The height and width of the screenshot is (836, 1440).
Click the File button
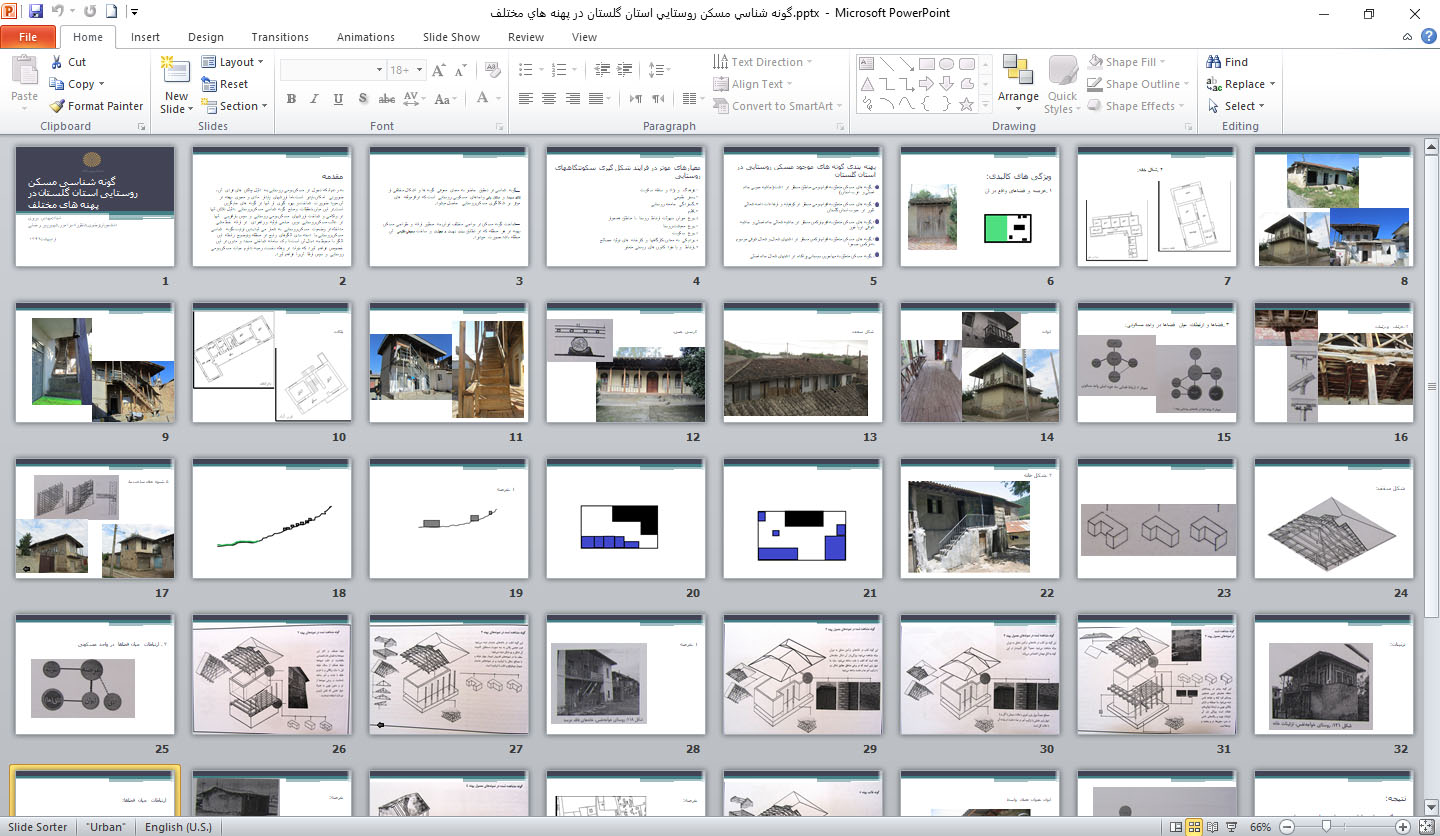28,37
